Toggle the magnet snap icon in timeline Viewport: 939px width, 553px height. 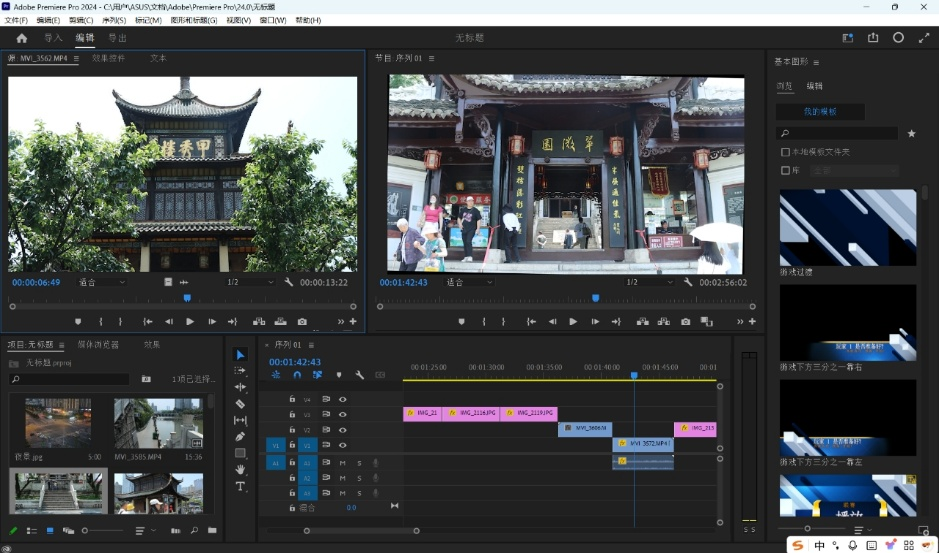(296, 375)
